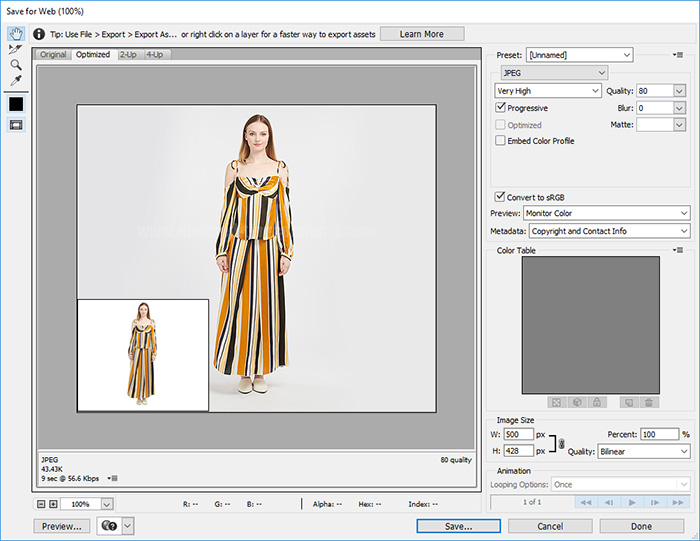Click the new color icon in Color Table
The height and width of the screenshot is (541, 700).
629,402
